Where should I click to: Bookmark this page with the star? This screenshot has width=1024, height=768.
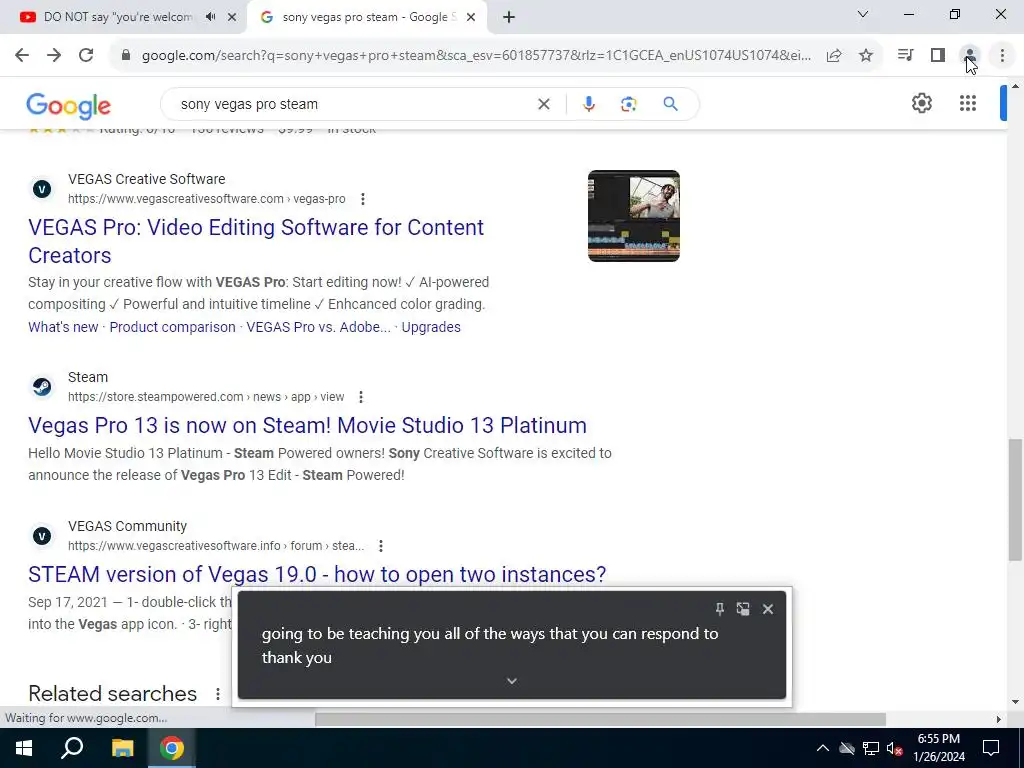(866, 56)
